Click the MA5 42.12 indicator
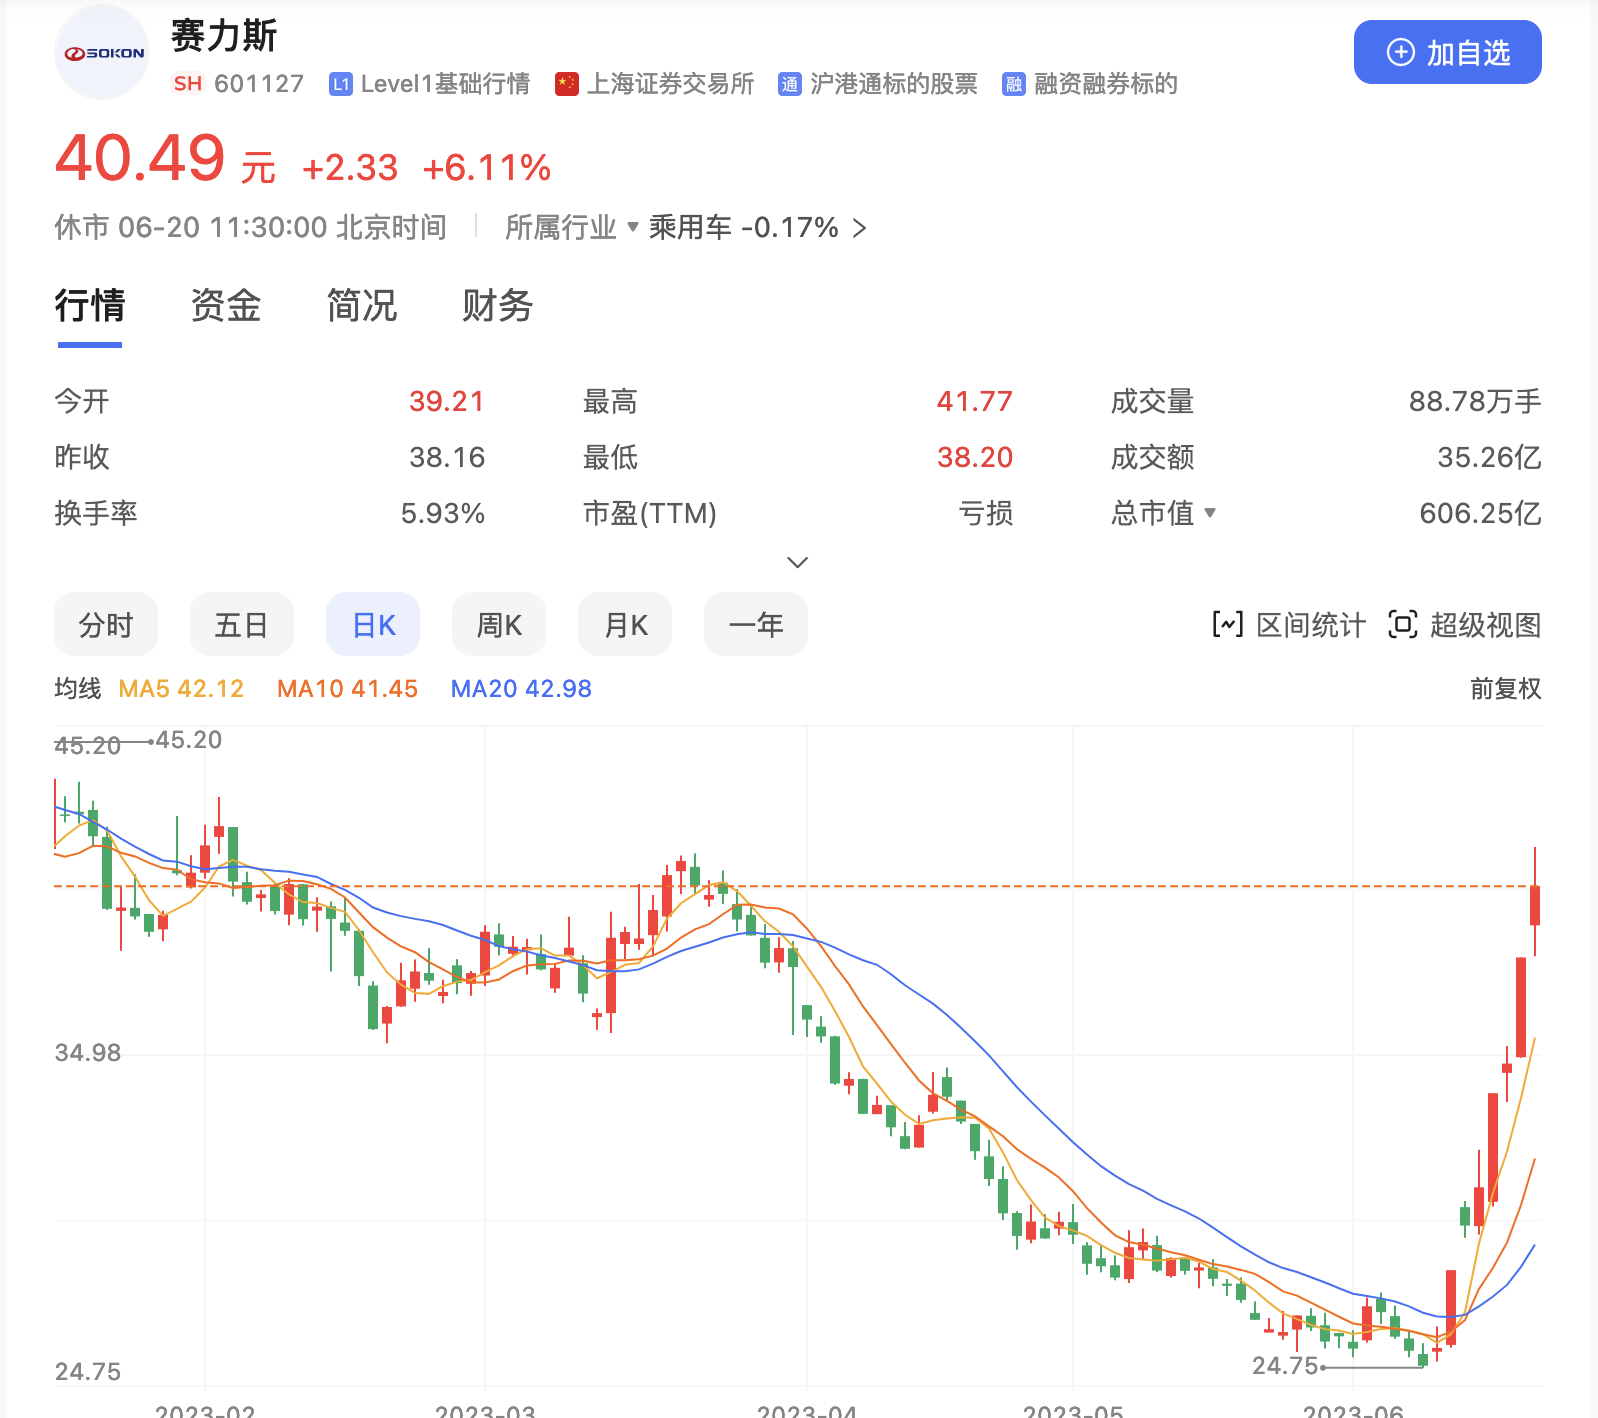The image size is (1598, 1418). (181, 688)
